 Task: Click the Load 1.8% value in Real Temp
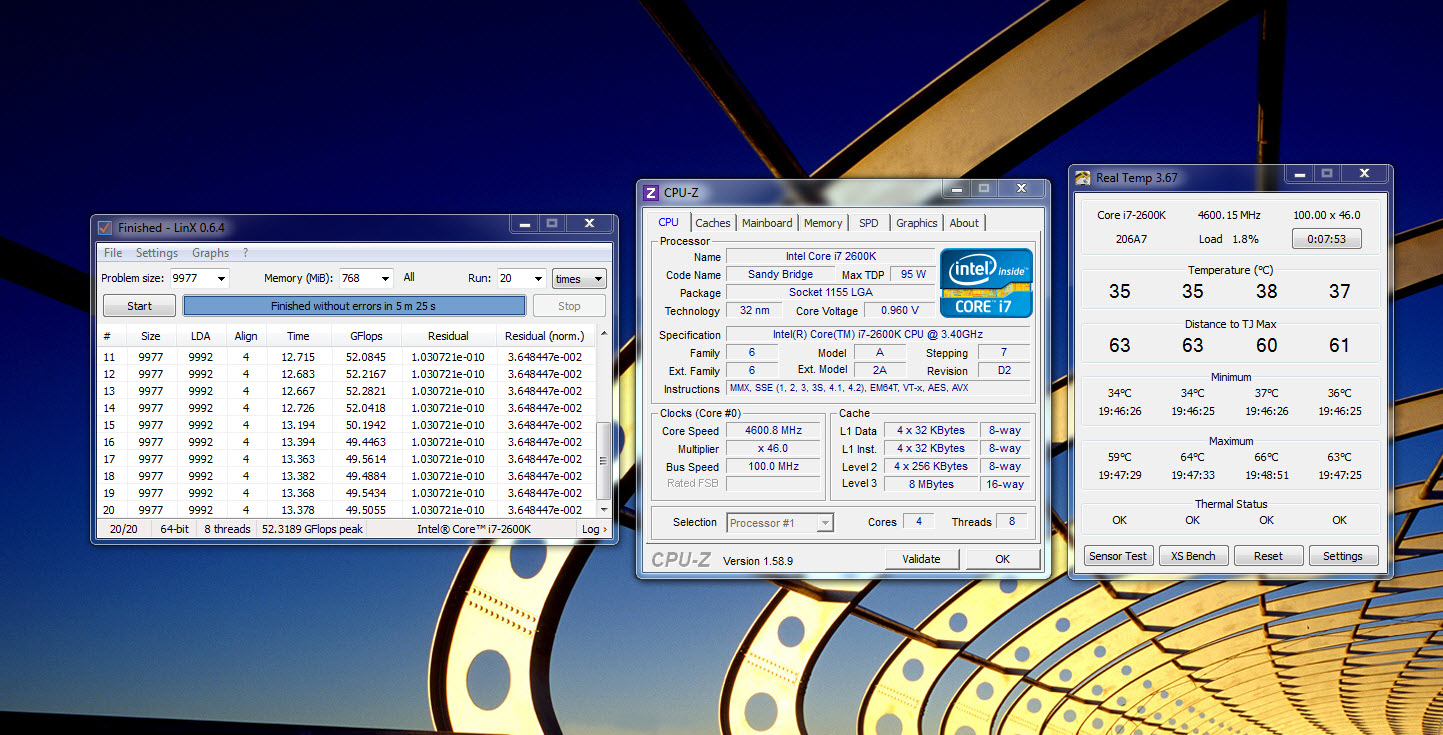[x=1245, y=239]
